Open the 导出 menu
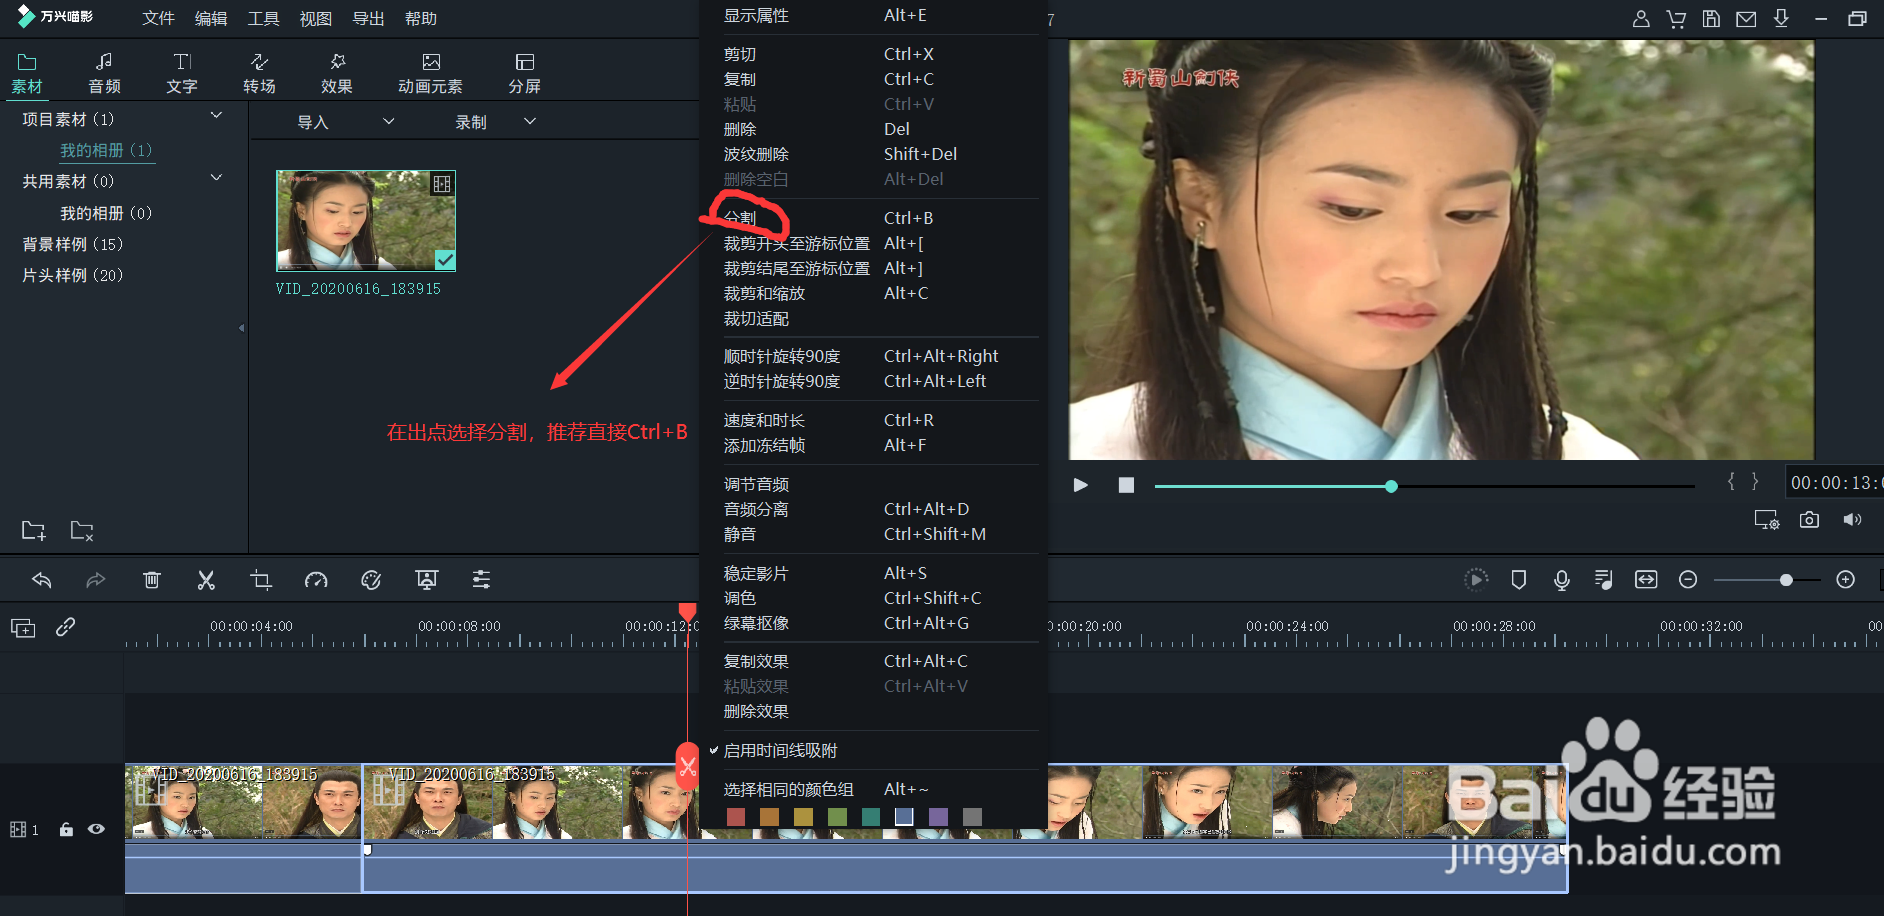 pos(368,19)
